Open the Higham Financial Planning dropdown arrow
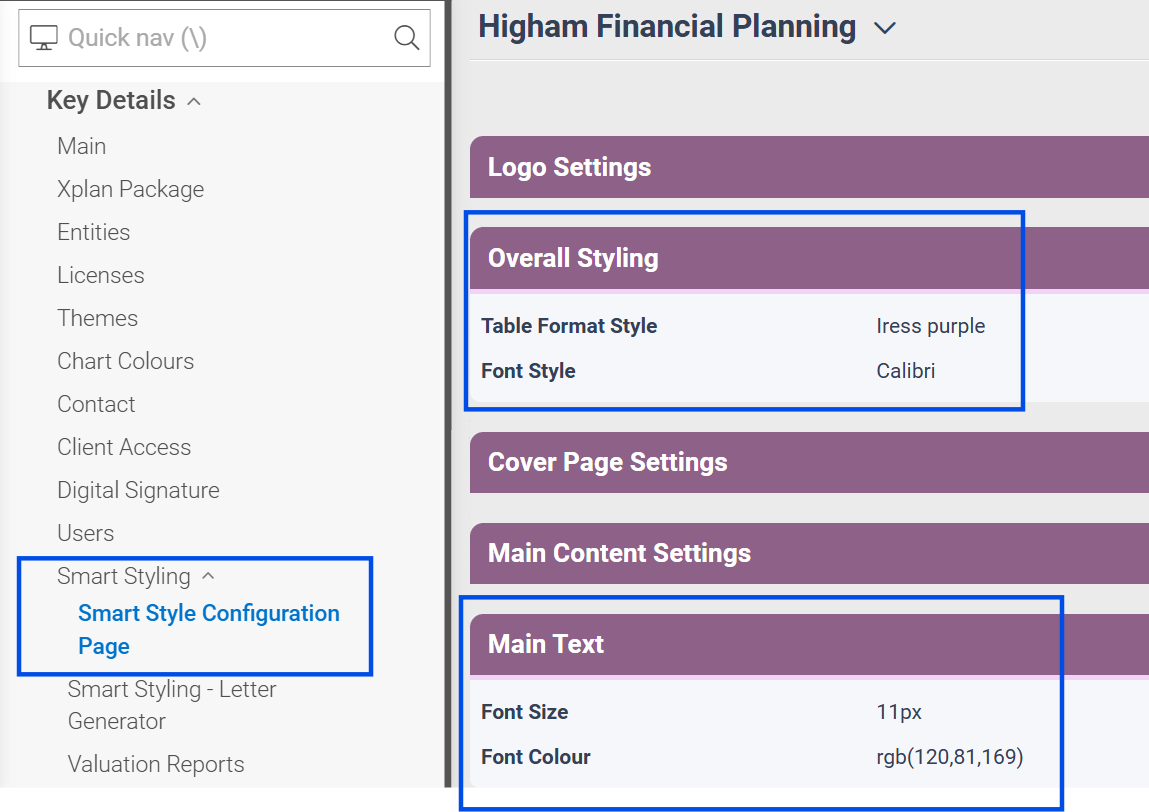This screenshot has width=1149, height=812. [884, 28]
